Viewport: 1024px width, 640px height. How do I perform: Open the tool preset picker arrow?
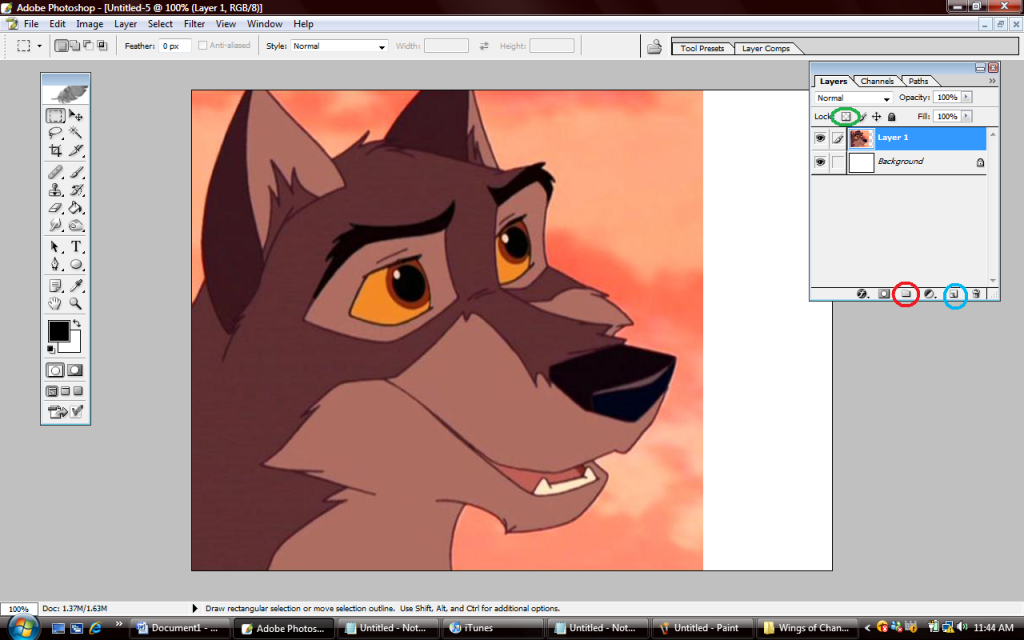click(x=39, y=46)
